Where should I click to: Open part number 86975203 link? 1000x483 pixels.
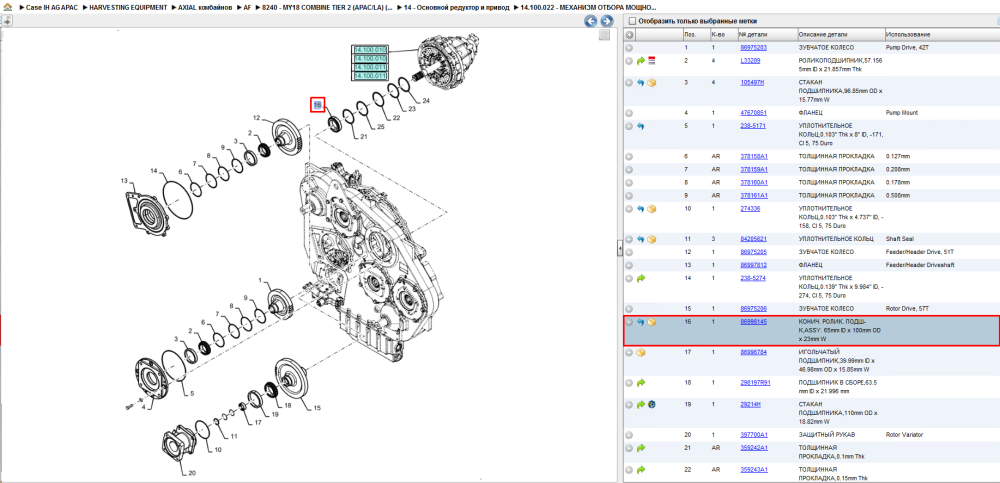(x=753, y=48)
